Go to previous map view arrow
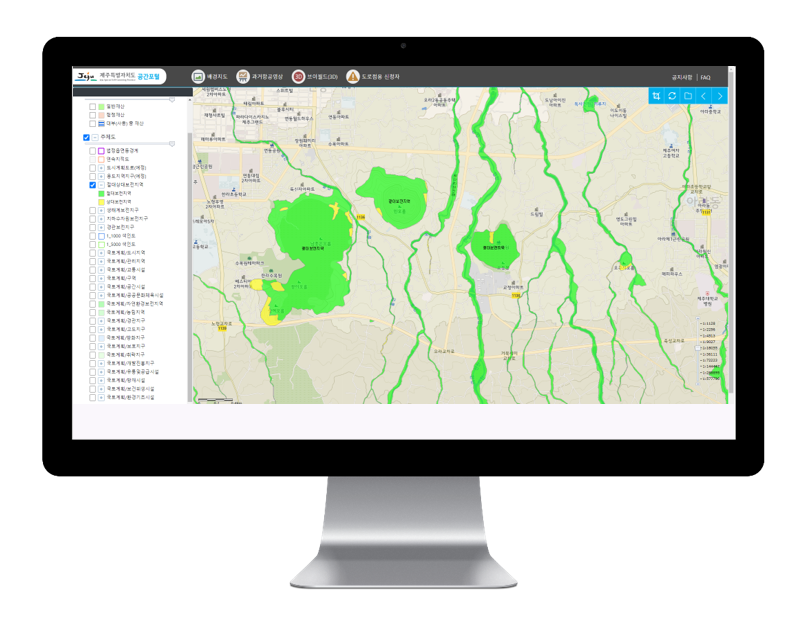This screenshot has height=632, width=812. pos(704,96)
